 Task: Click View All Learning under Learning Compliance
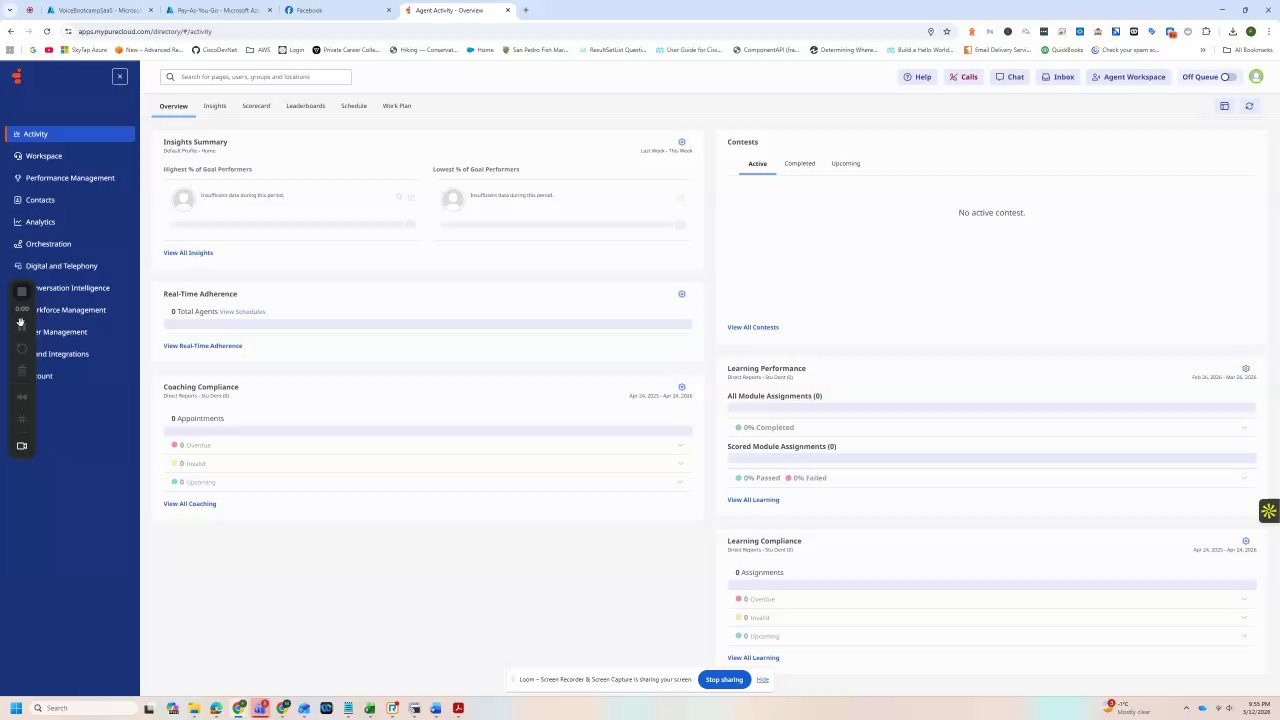click(x=753, y=658)
